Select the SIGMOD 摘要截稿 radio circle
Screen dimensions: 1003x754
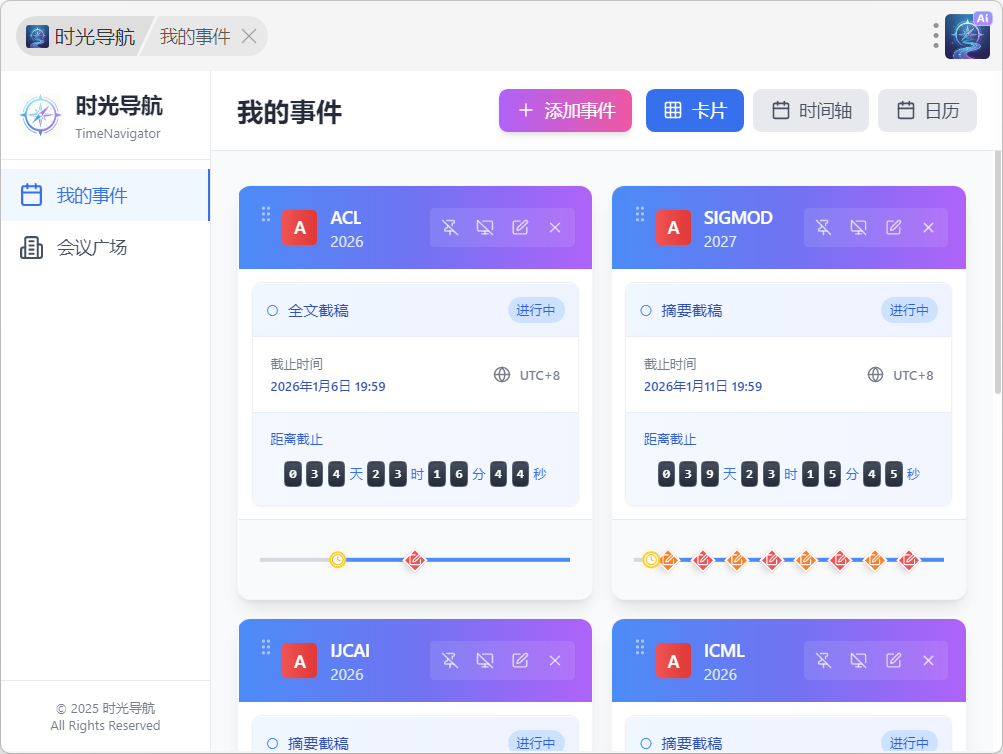[x=646, y=311]
